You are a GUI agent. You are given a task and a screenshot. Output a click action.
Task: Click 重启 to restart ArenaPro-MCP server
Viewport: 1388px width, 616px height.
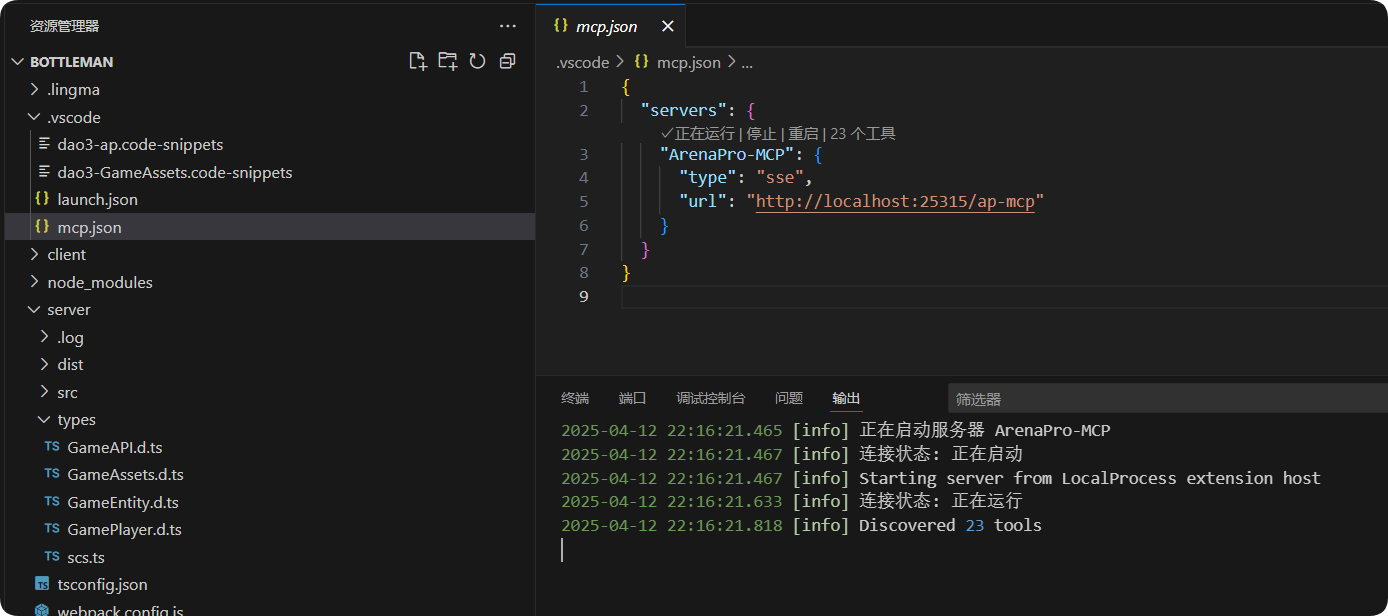click(803, 133)
